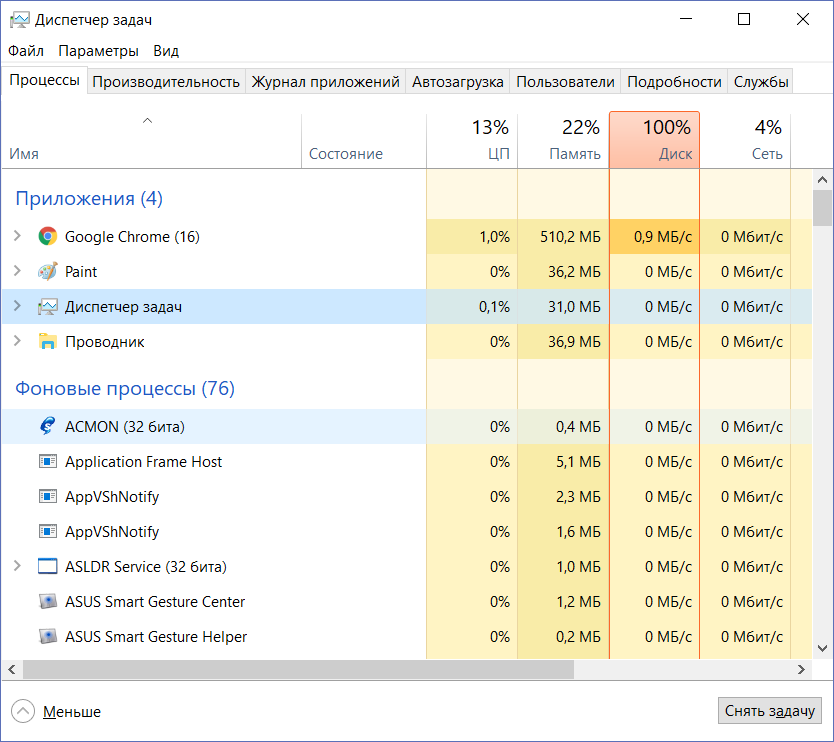Image resolution: width=834 pixels, height=742 pixels.
Task: Click the Фоновые процессы (76) group heading
Action: (x=125, y=389)
